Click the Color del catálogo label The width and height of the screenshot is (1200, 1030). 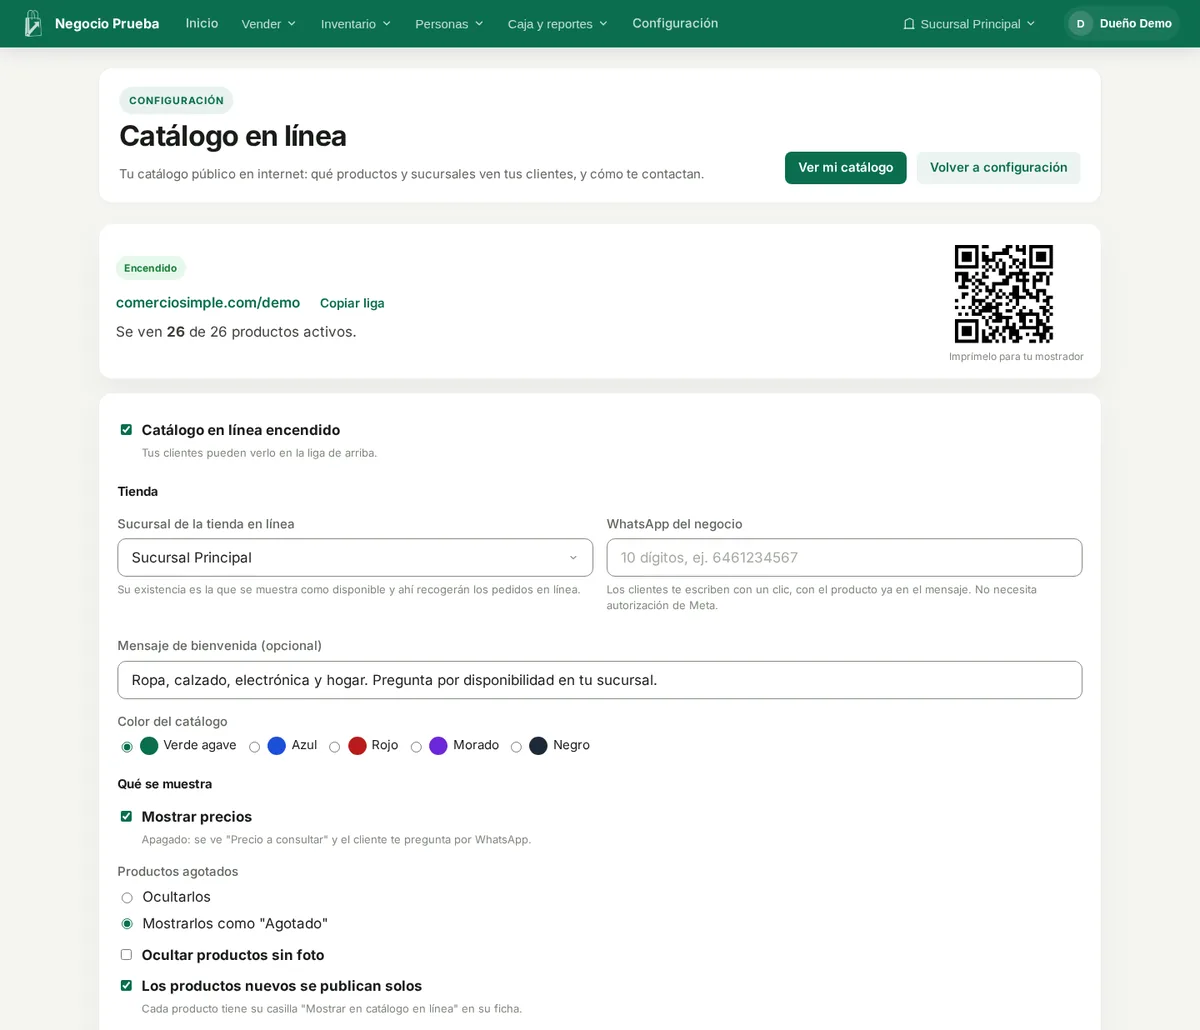click(172, 722)
